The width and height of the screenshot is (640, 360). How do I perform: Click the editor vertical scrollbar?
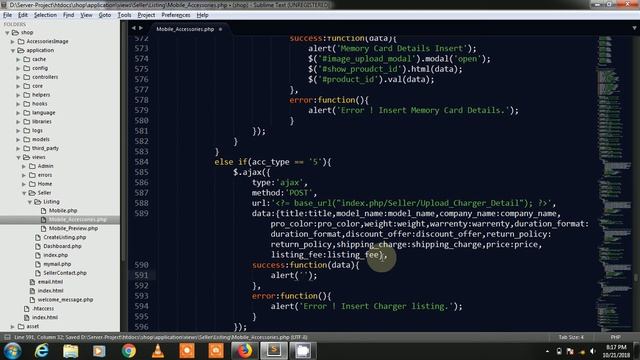pos(635,278)
